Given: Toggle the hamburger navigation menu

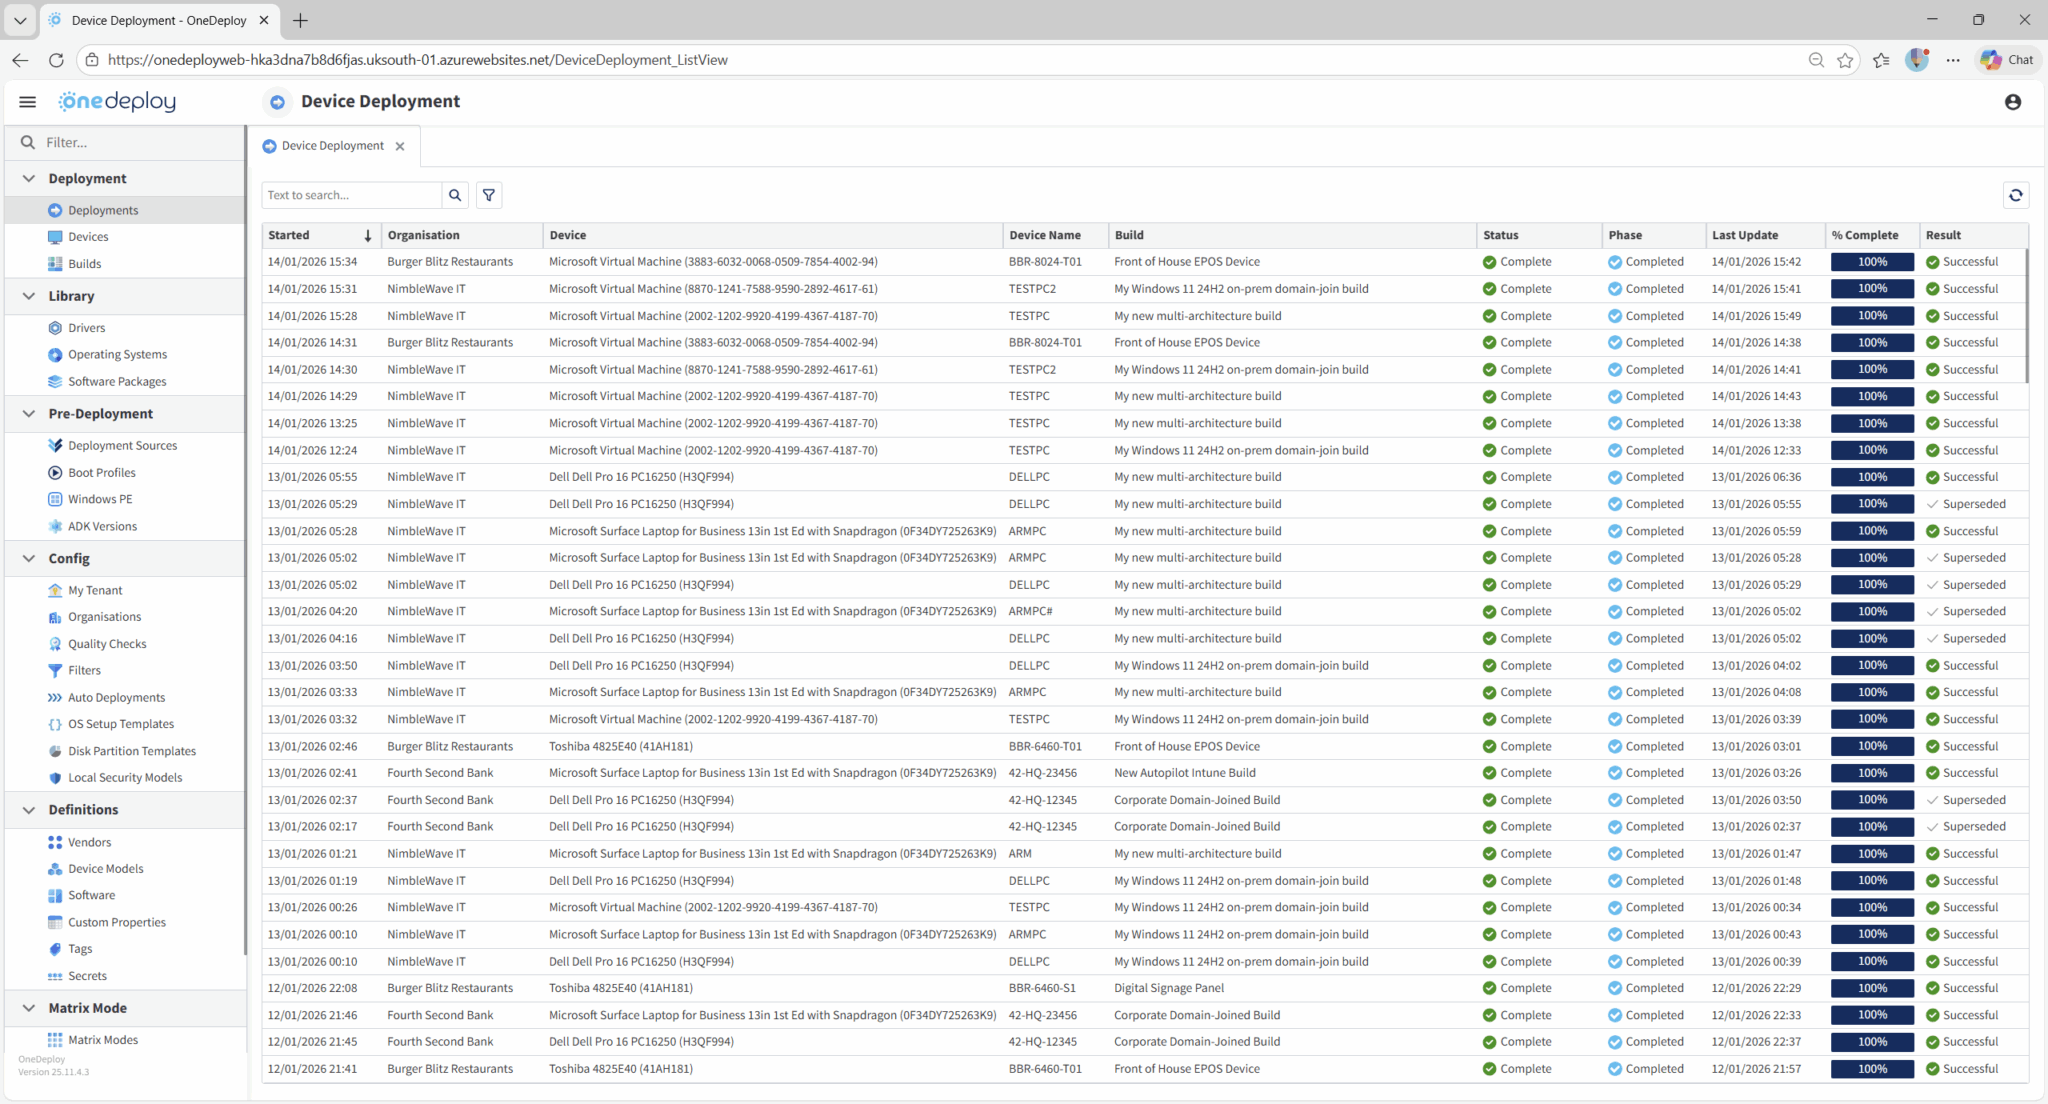Looking at the screenshot, I should (28, 101).
